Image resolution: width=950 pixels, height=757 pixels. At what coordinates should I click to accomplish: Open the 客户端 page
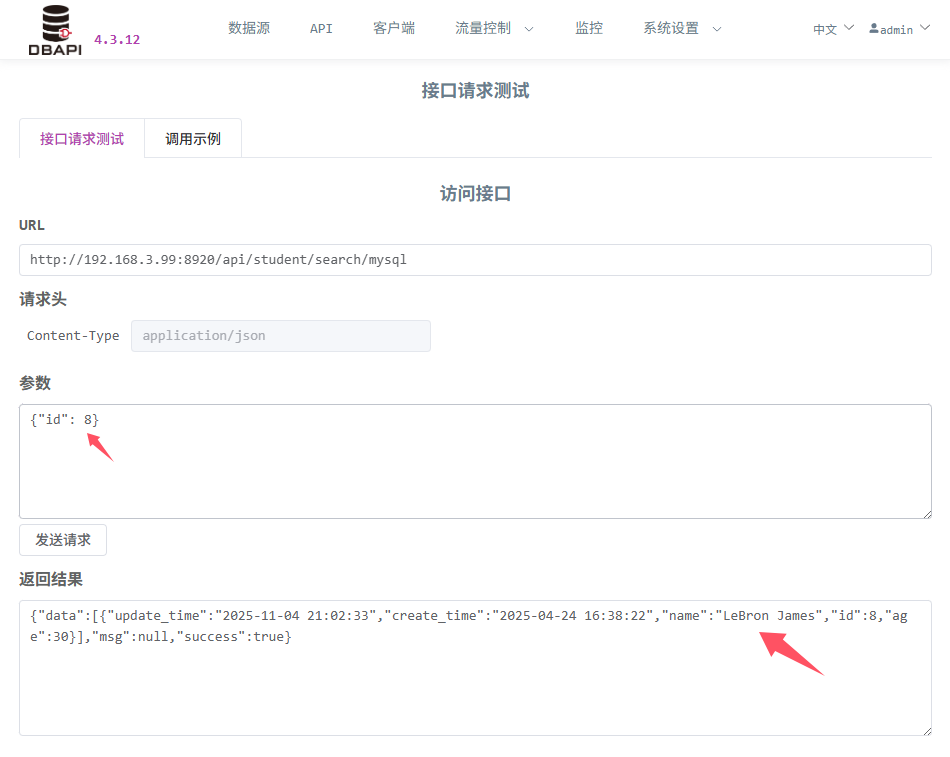394,28
